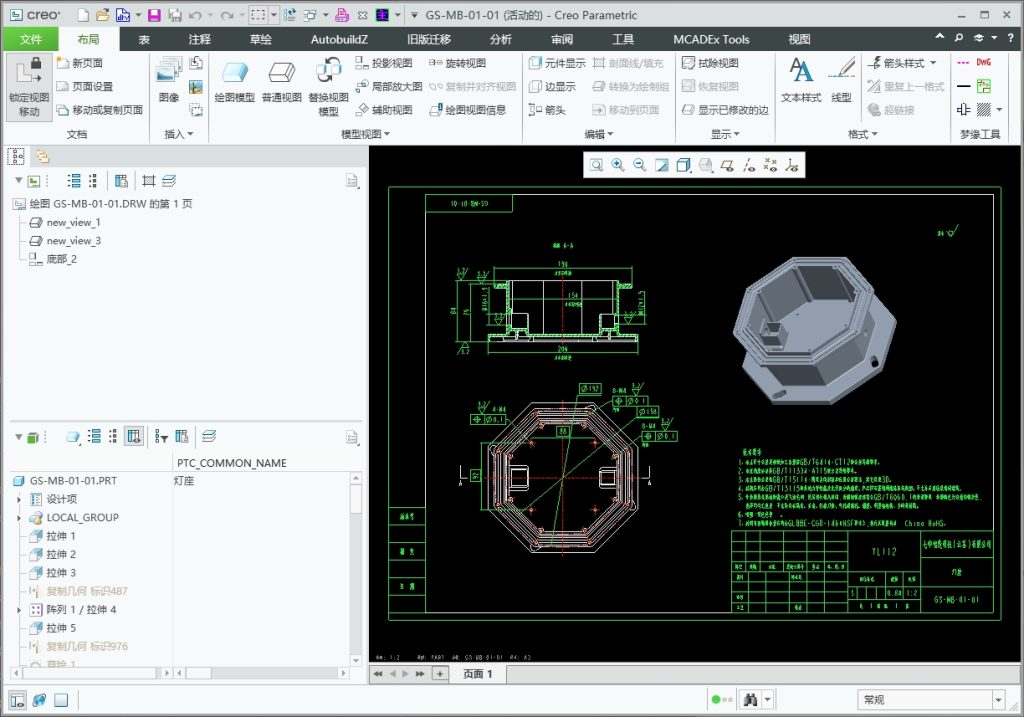
Task: Click the binoculars search icon in status bar
Action: pyautogui.click(x=752, y=699)
